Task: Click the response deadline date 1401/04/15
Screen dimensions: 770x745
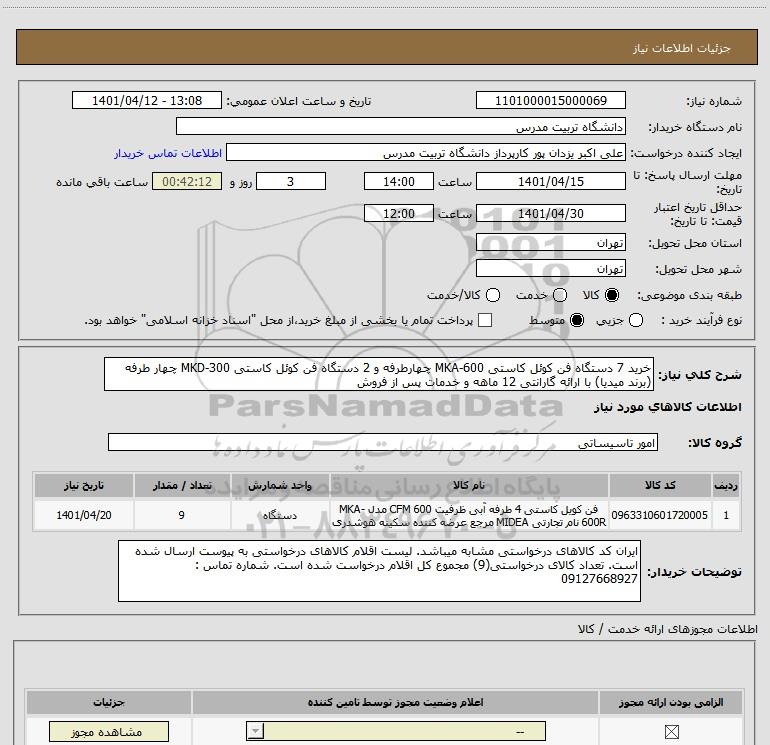Action: (550, 181)
